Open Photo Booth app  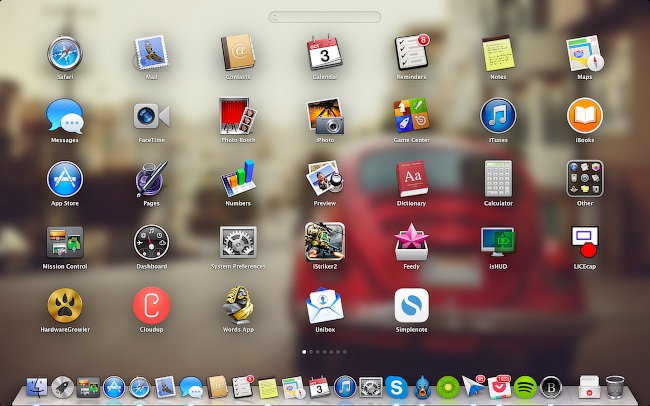pos(238,116)
